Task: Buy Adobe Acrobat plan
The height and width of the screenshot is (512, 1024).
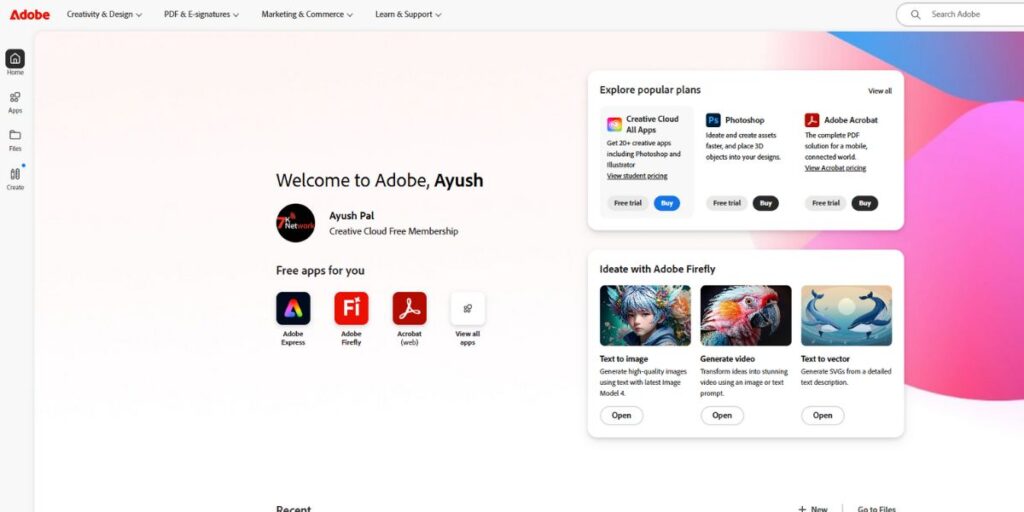Action: 865,203
